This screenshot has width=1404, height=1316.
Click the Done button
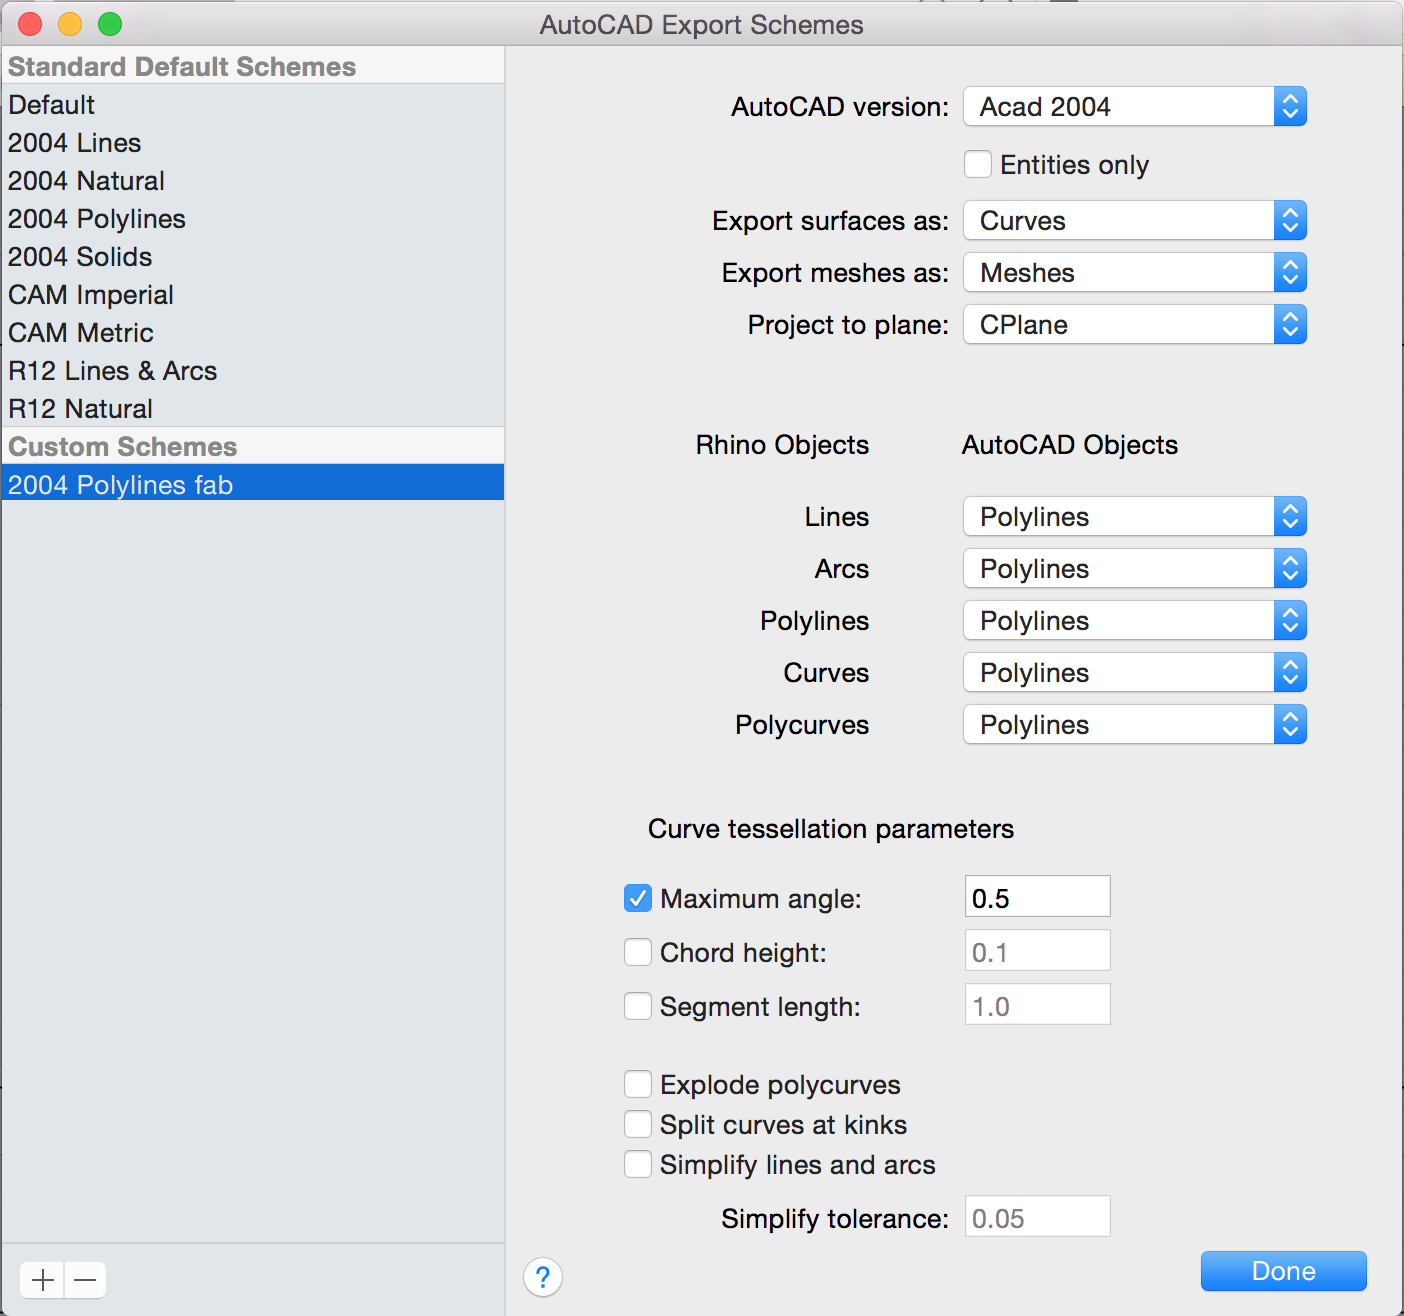[x=1283, y=1271]
